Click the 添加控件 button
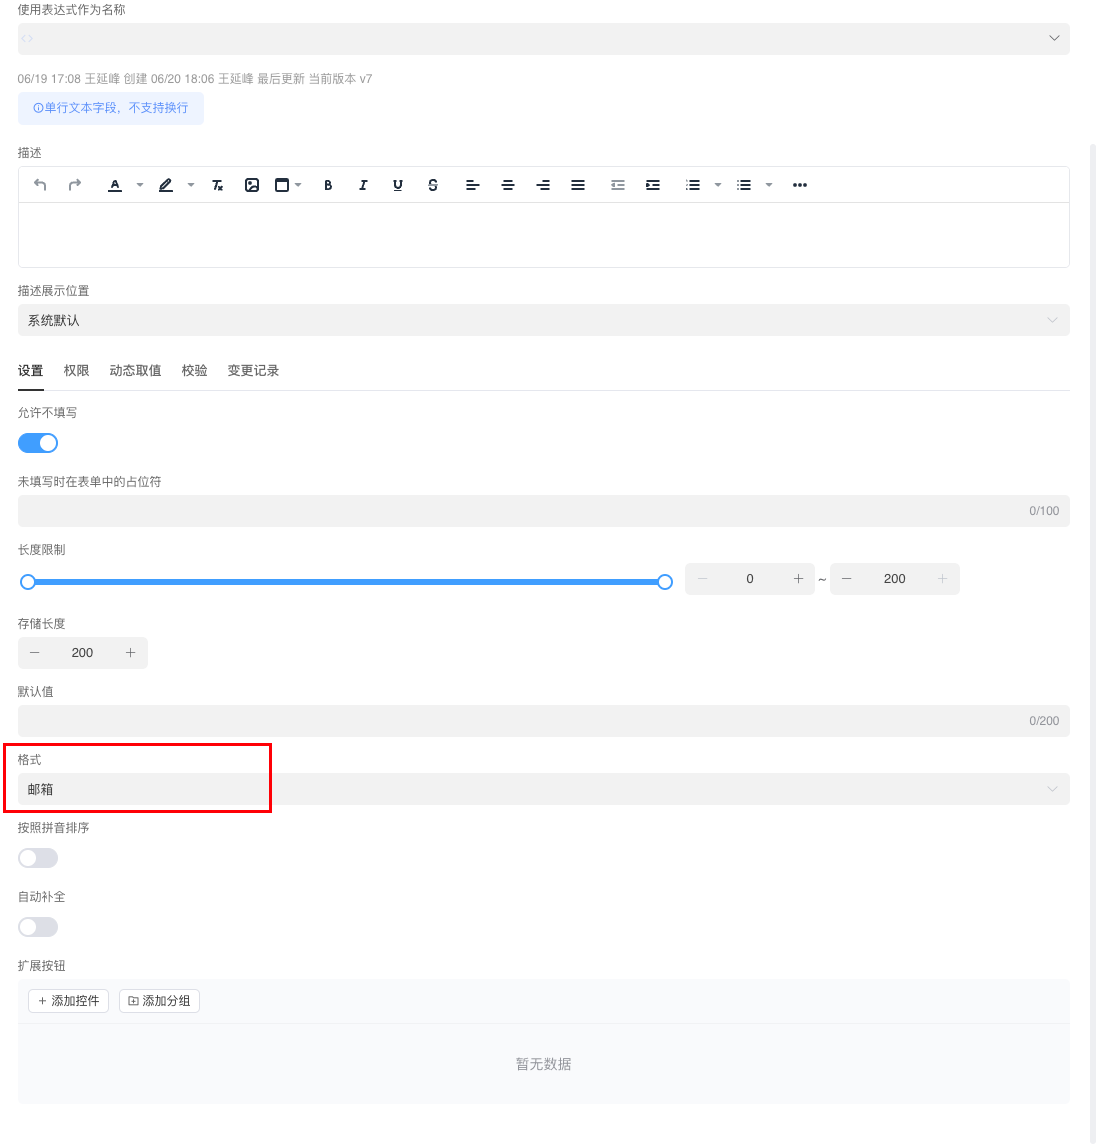1096x1144 pixels. (68, 1001)
